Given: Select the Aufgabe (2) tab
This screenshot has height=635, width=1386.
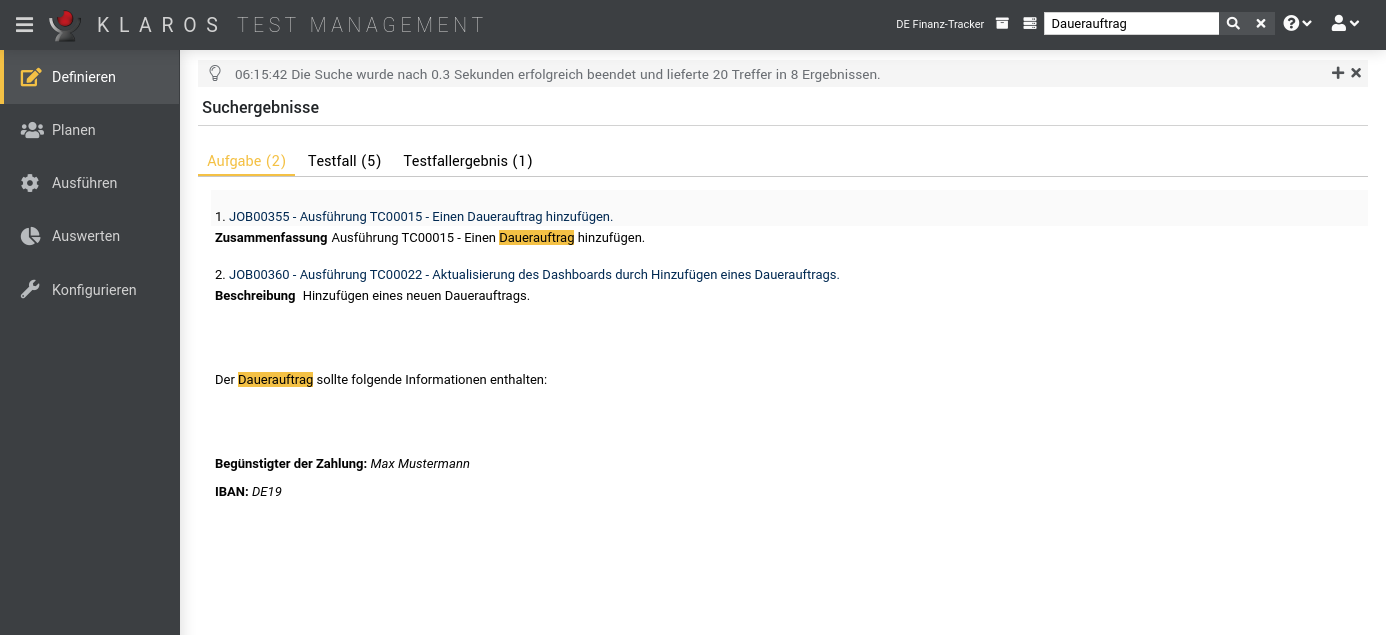Looking at the screenshot, I should pos(246,161).
